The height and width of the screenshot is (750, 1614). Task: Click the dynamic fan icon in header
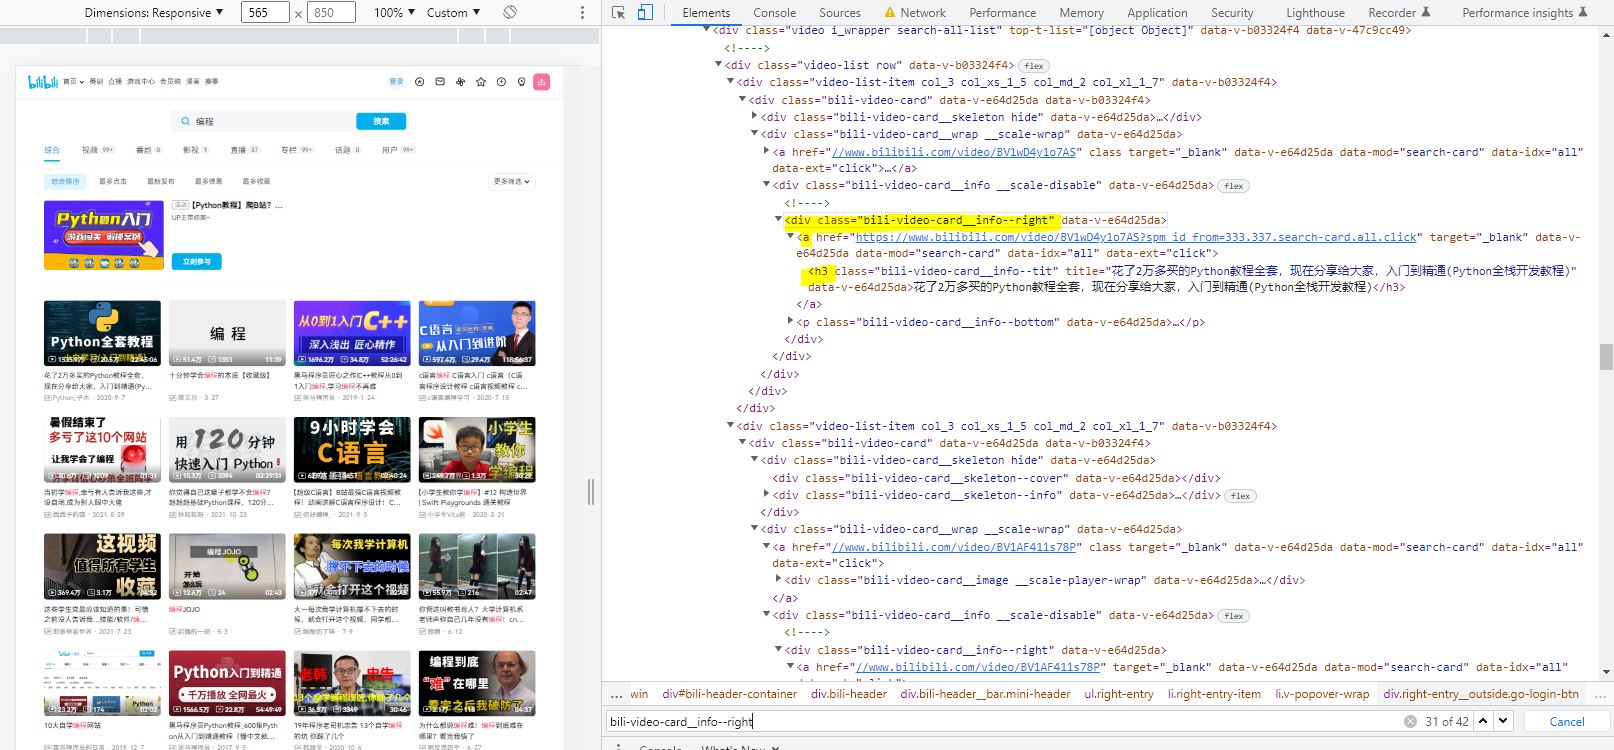(x=460, y=82)
